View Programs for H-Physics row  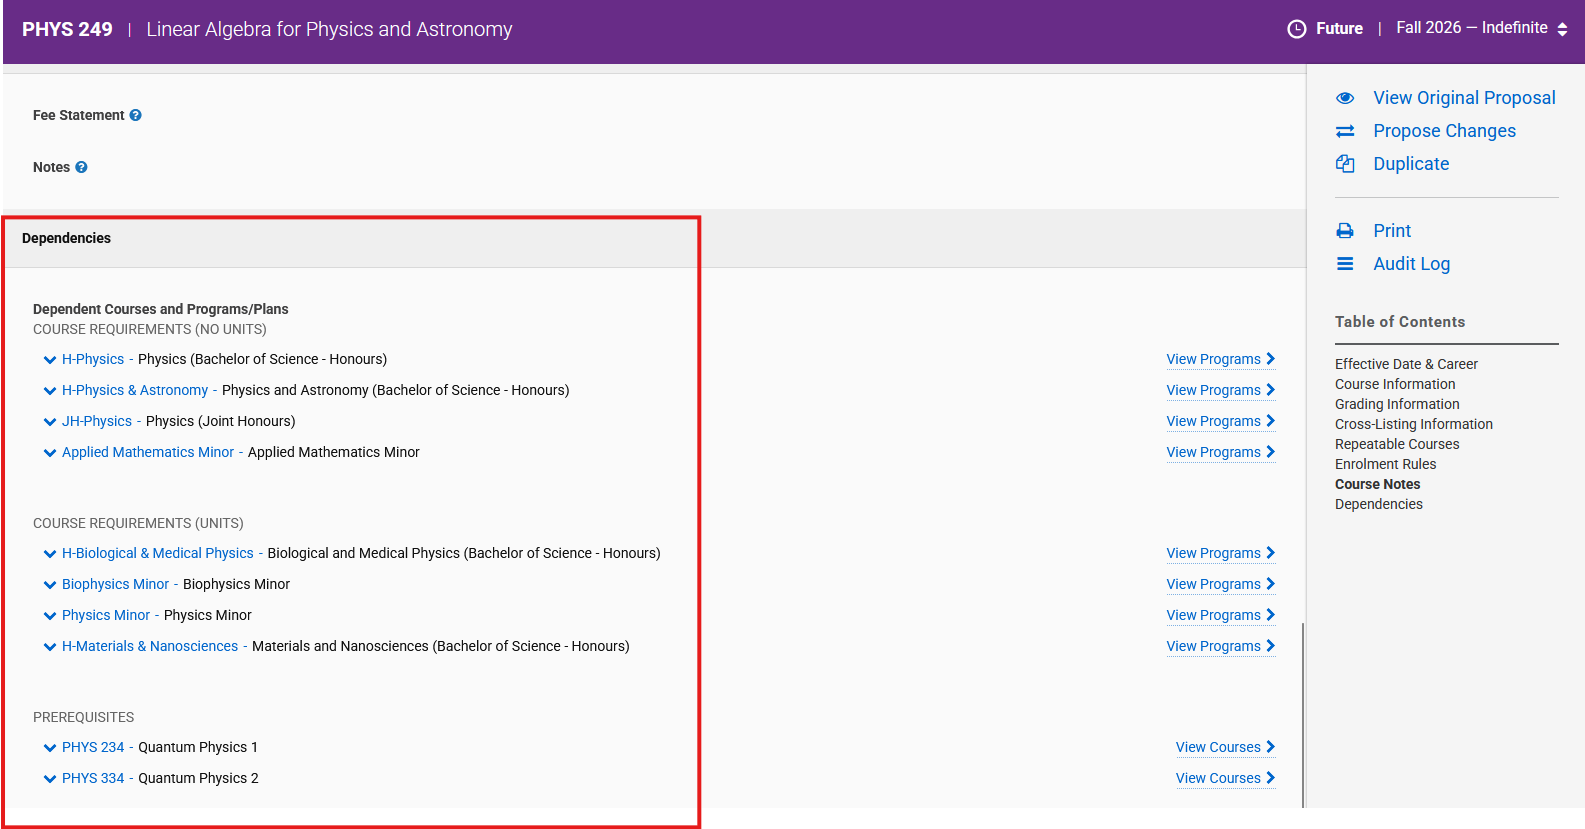pos(1221,359)
